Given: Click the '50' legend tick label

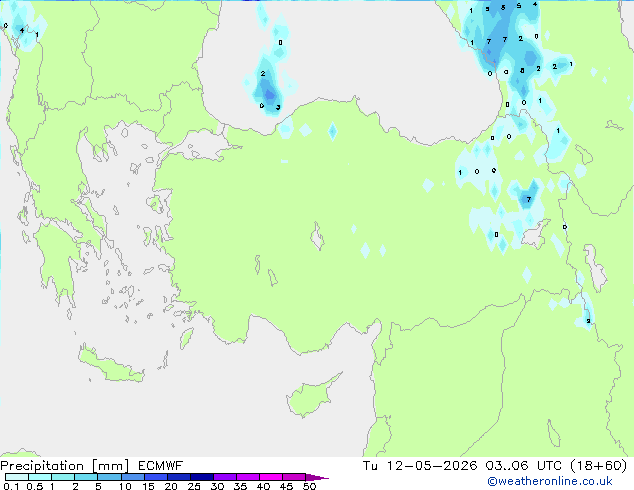Looking at the screenshot, I should (x=309, y=486).
